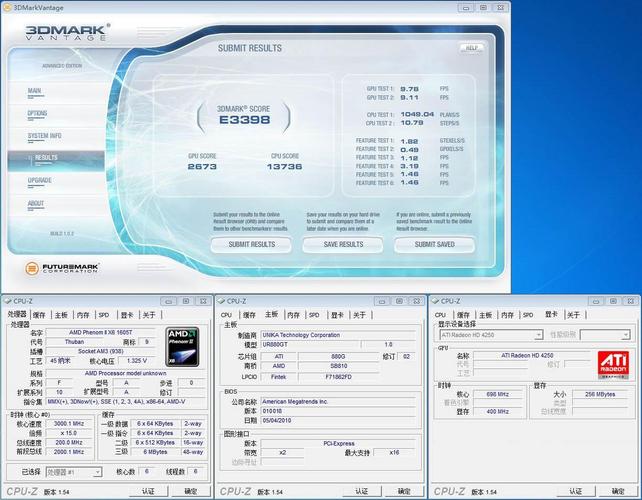The image size is (642, 500).
Task: Click the GPU score value 2673
Action: pyautogui.click(x=202, y=167)
